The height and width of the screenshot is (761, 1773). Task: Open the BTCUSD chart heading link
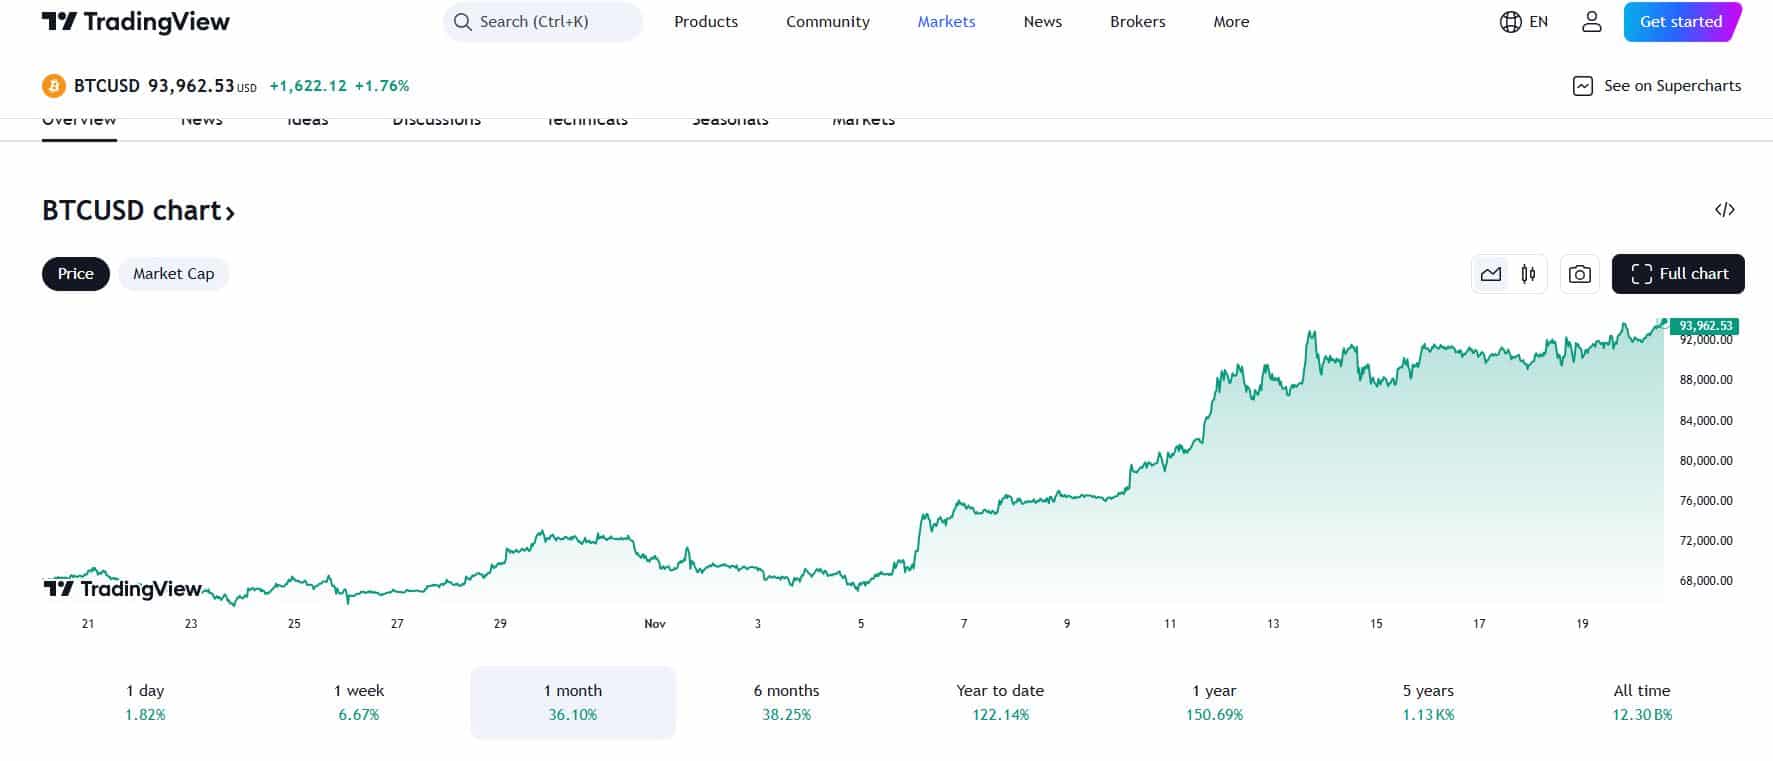coord(138,211)
